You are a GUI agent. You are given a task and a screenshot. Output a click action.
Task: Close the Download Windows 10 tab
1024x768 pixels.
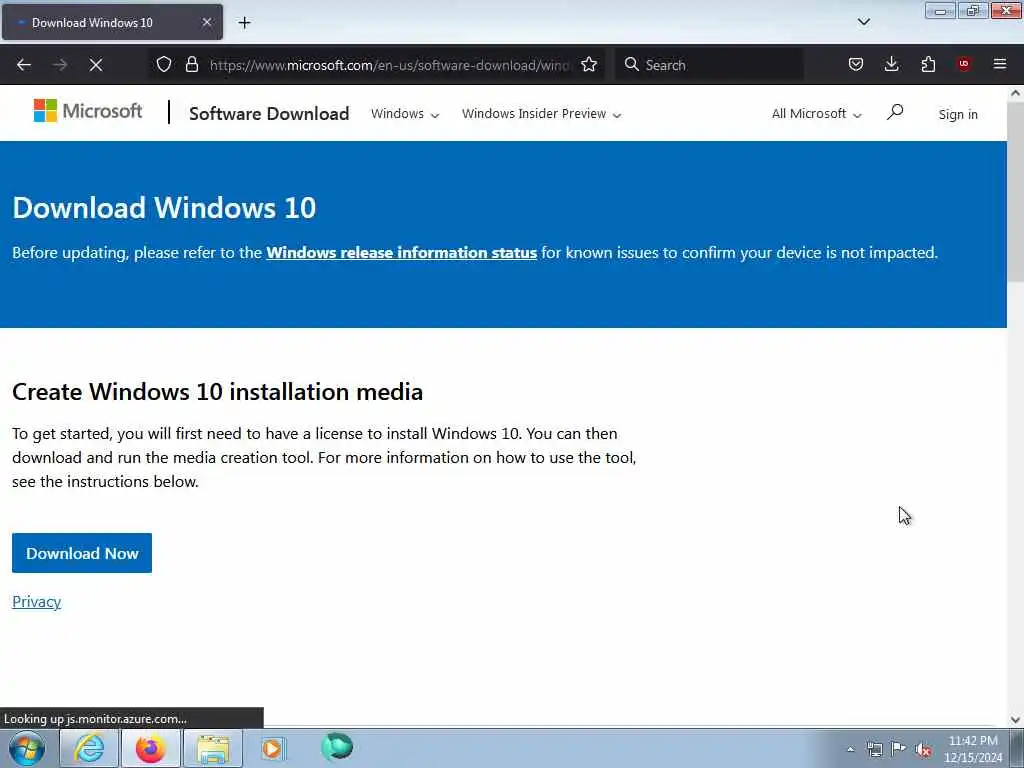206,22
